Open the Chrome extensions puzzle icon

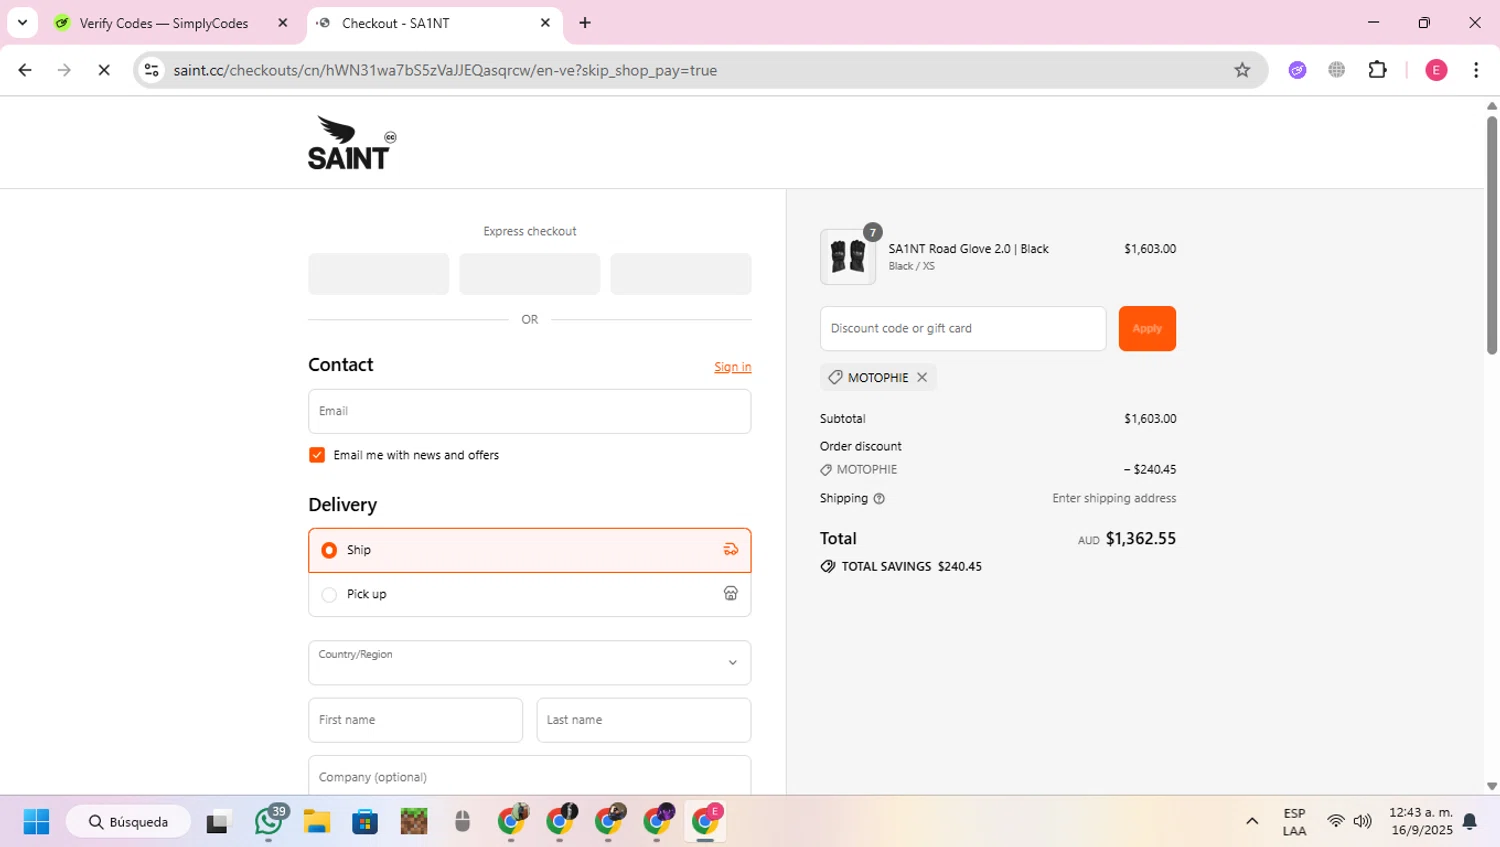1377,70
